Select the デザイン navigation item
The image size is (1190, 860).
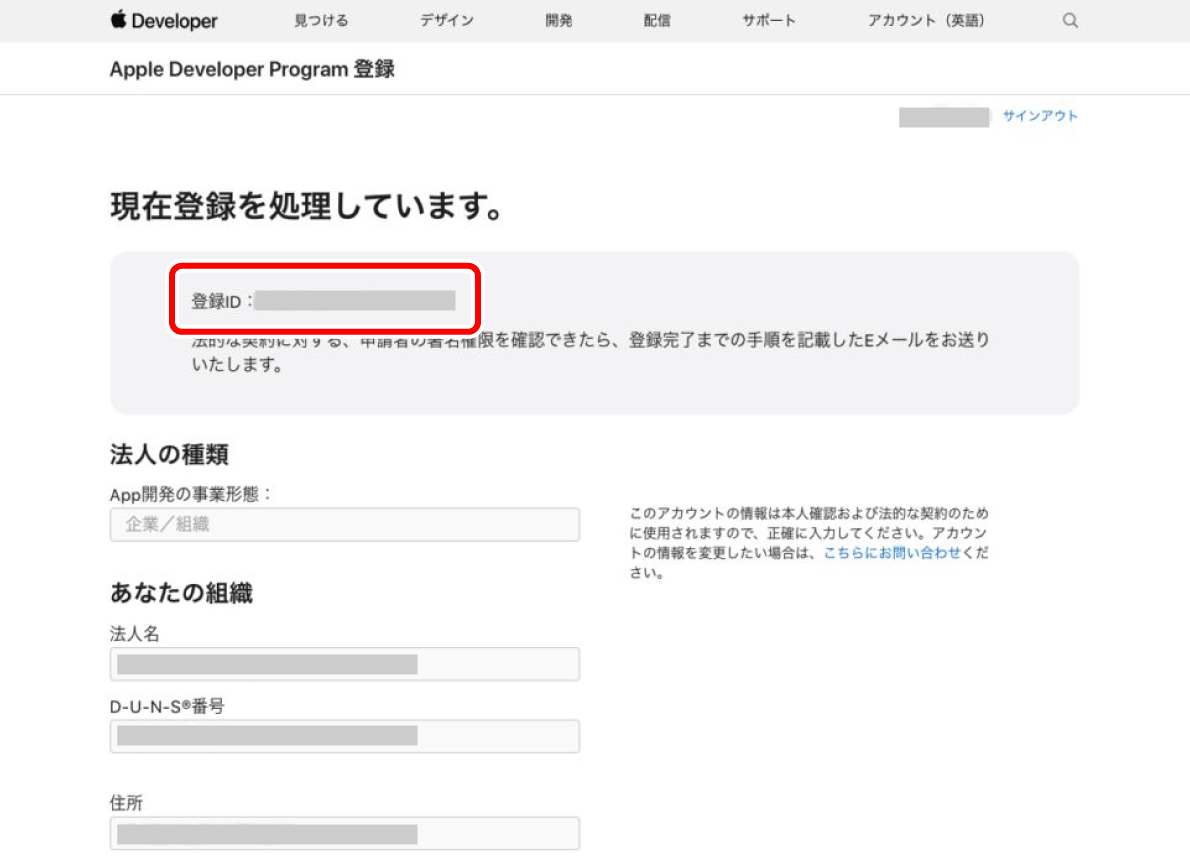447,21
